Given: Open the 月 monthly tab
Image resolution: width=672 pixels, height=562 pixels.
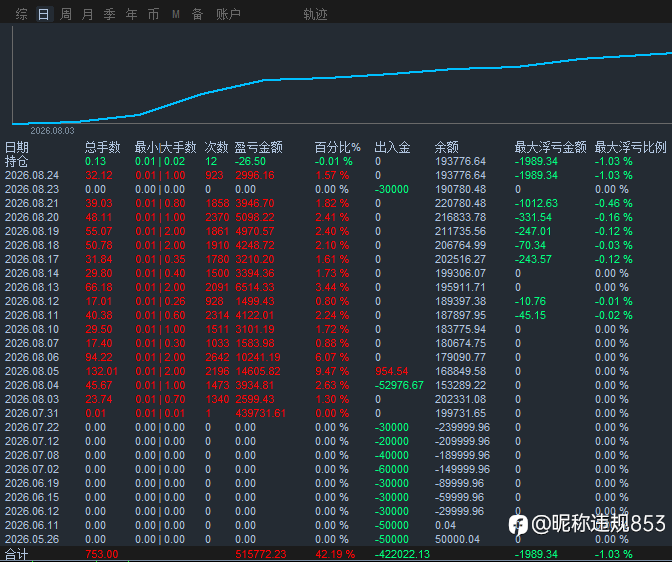Looking at the screenshot, I should pos(88,14).
